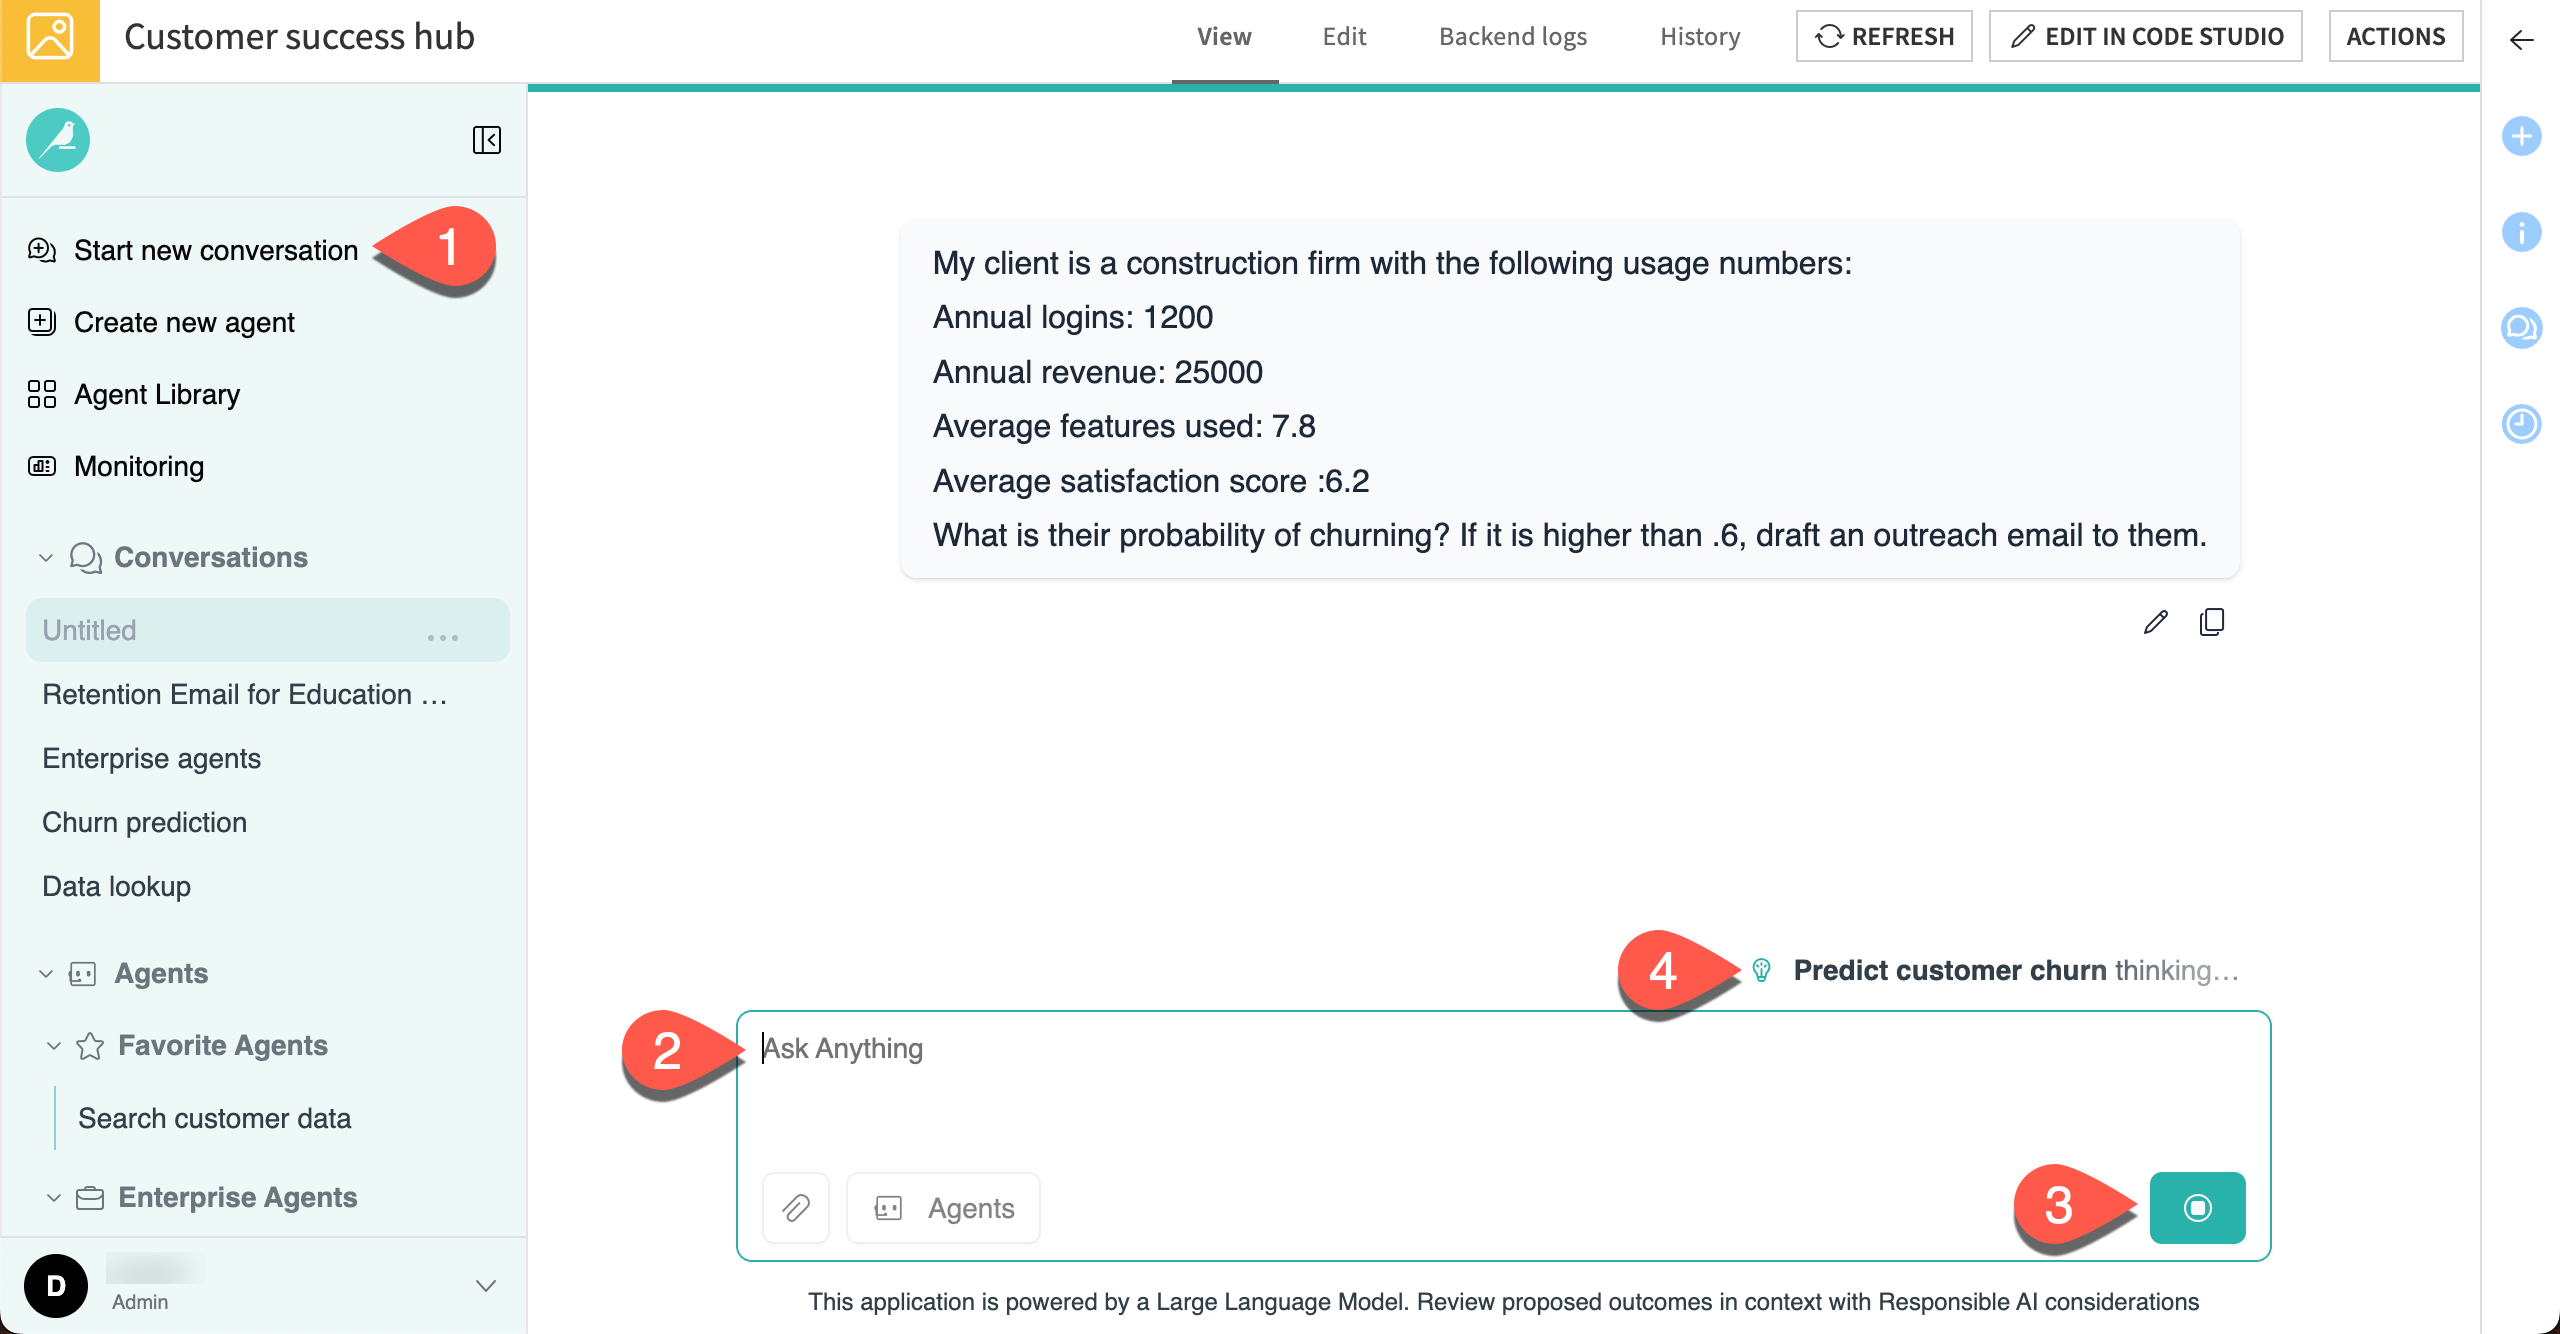
Task: Open the Churn prediction conversation
Action: pos(145,822)
